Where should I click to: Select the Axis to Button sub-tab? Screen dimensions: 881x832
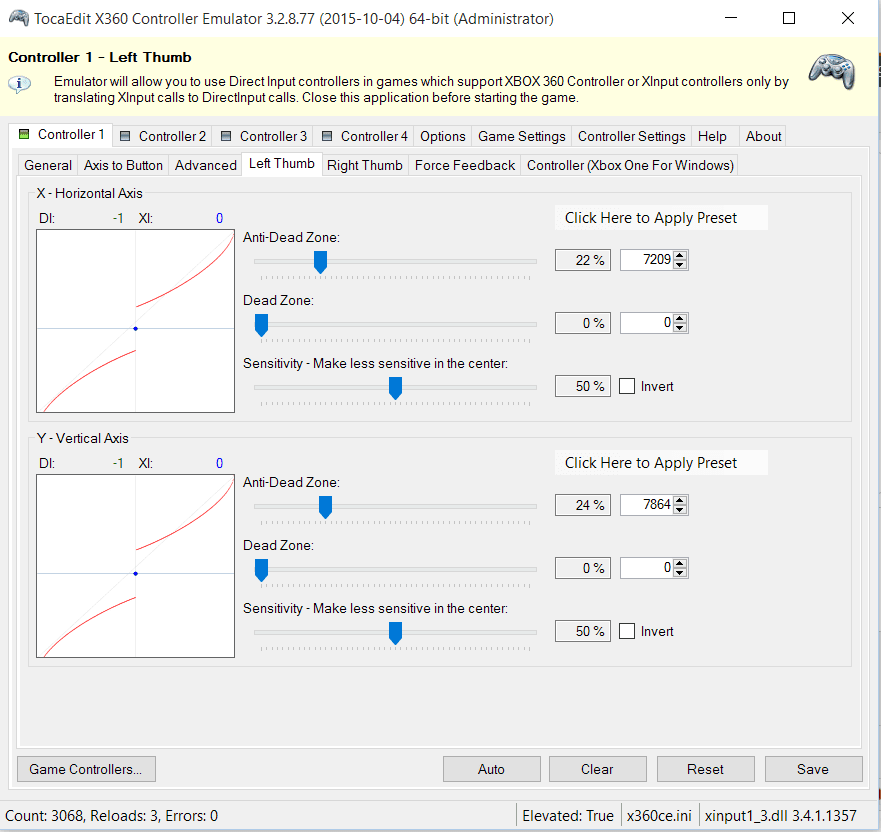(x=123, y=165)
